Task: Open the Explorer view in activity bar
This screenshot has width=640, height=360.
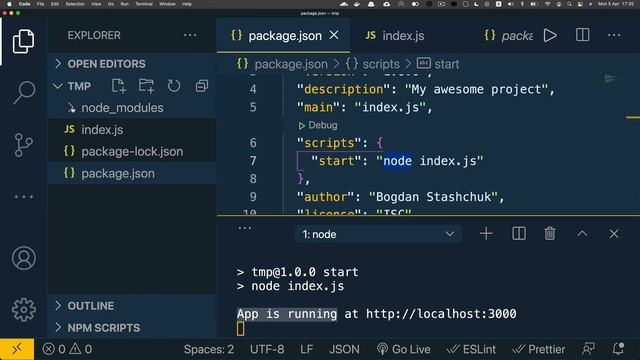Action: click(x=23, y=41)
